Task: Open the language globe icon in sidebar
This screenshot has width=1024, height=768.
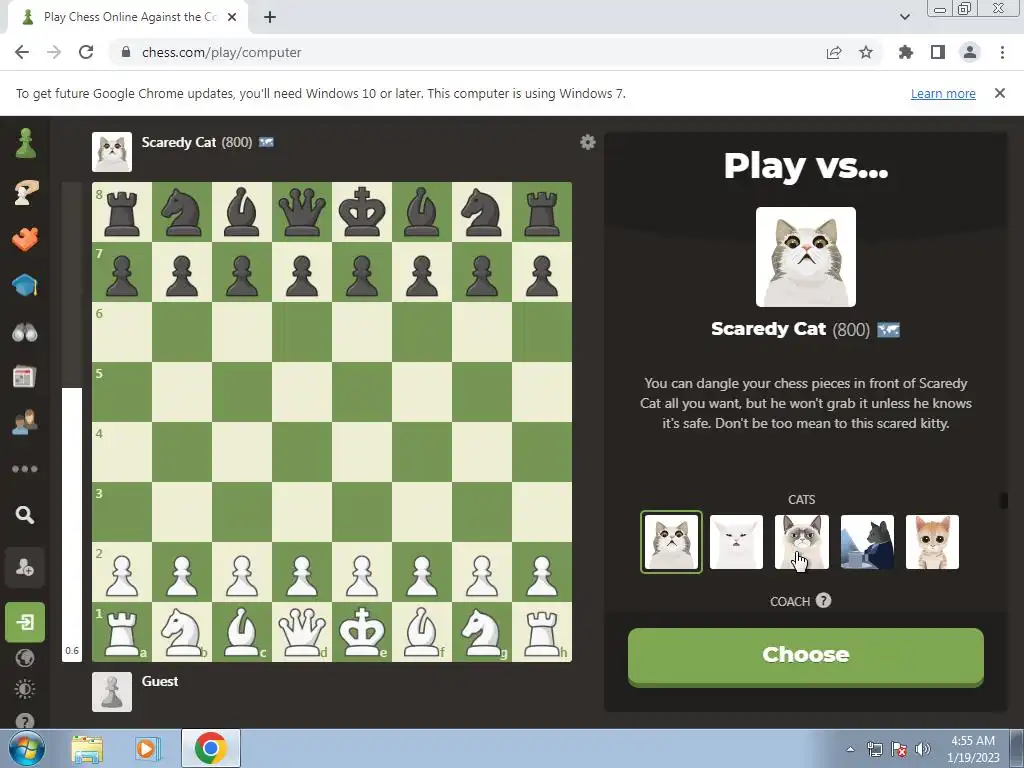Action: pos(25,658)
